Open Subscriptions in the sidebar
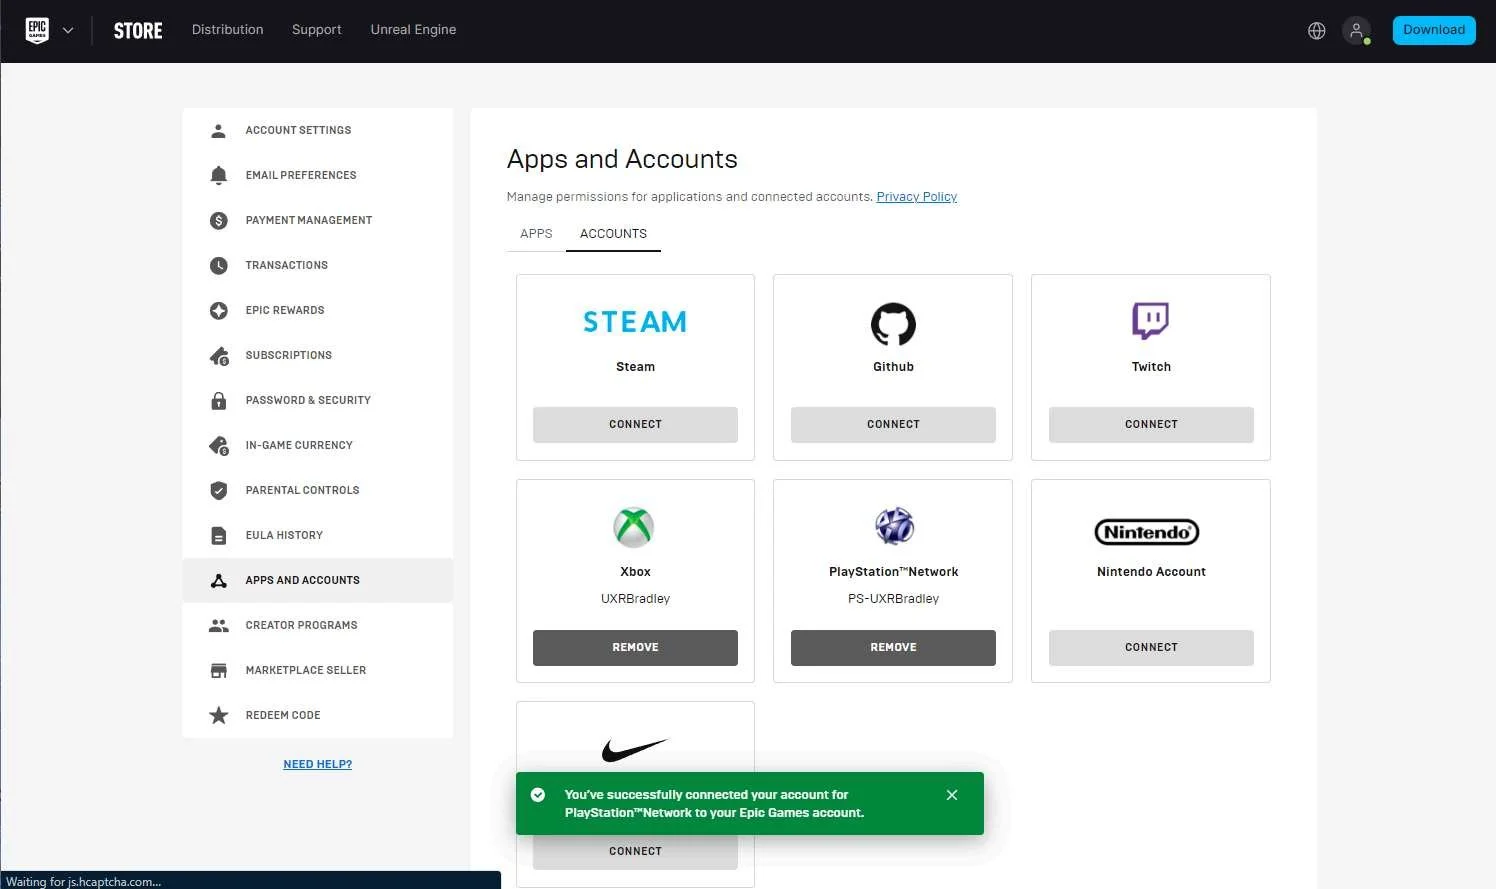 coord(318,356)
